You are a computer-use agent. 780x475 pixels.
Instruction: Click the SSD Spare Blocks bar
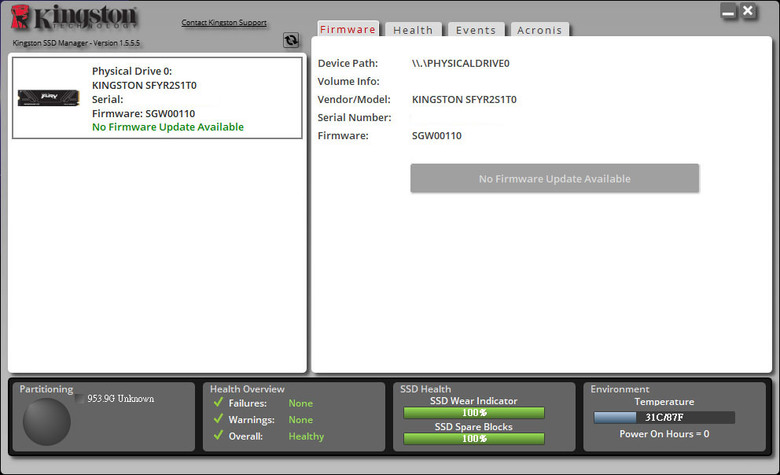[474, 438]
